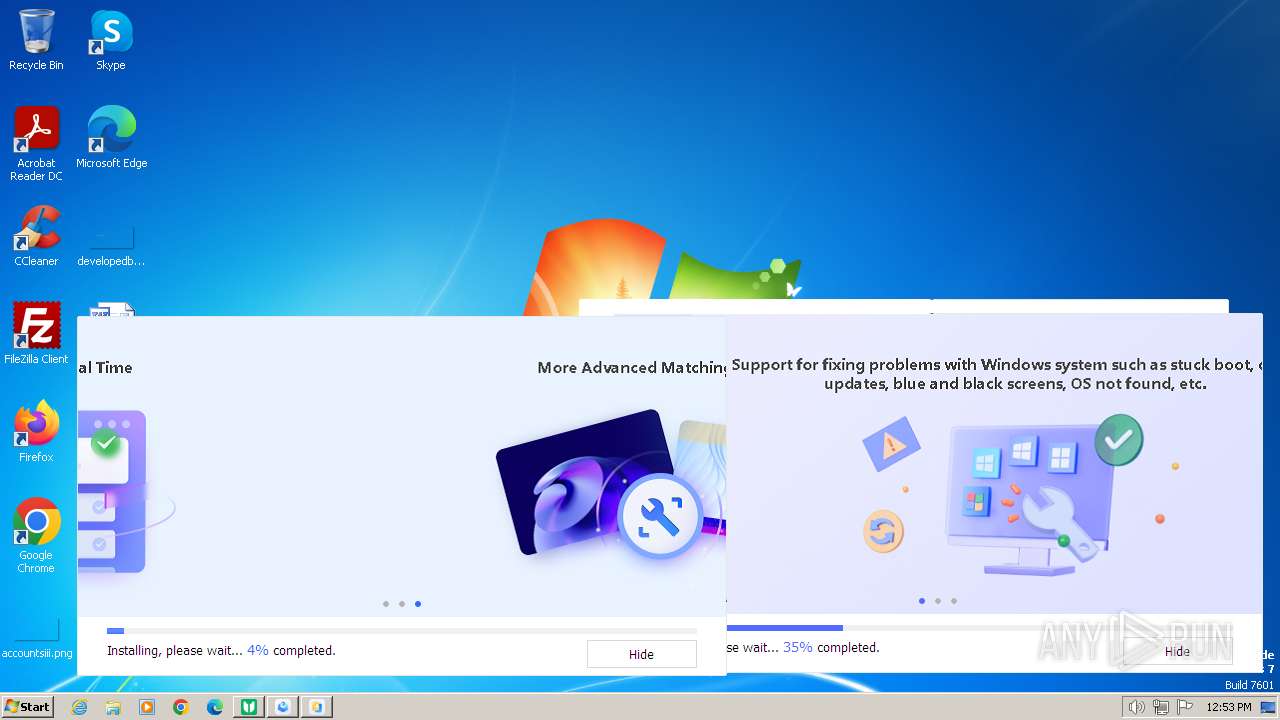This screenshot has width=1280, height=720.
Task: Open Edge from the taskbar
Action: coord(215,707)
